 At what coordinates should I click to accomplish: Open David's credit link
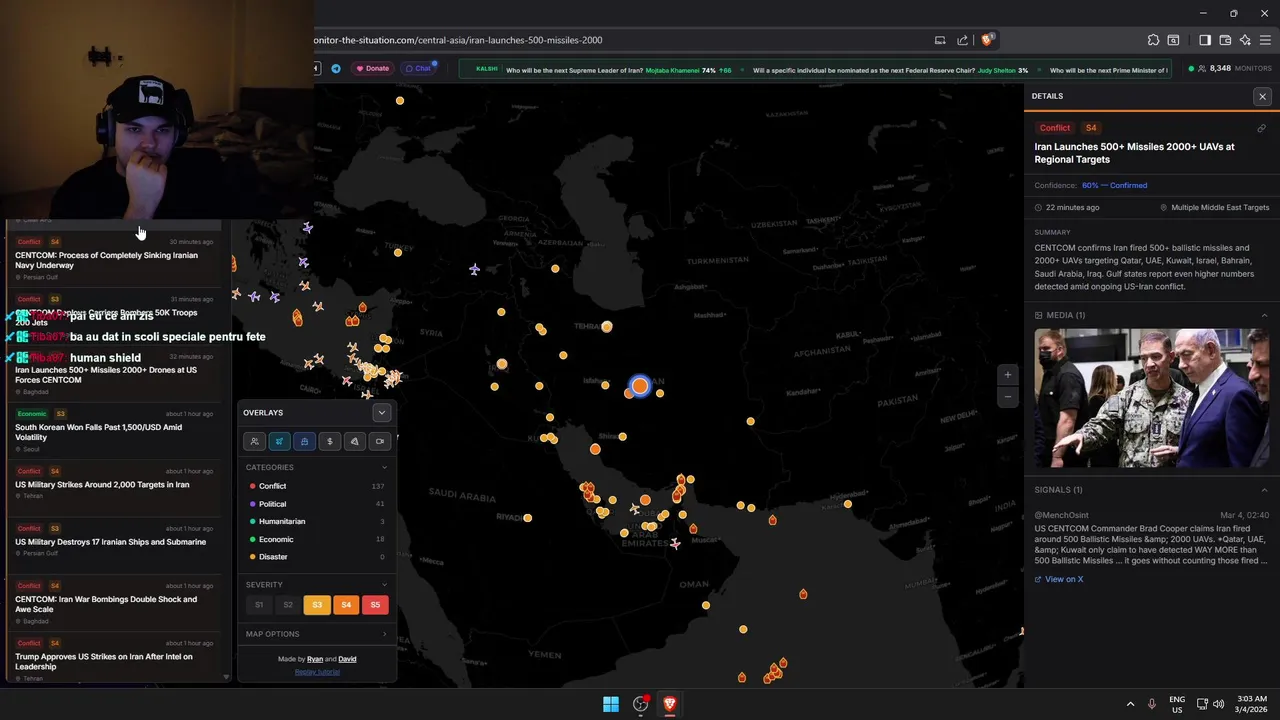click(x=347, y=659)
